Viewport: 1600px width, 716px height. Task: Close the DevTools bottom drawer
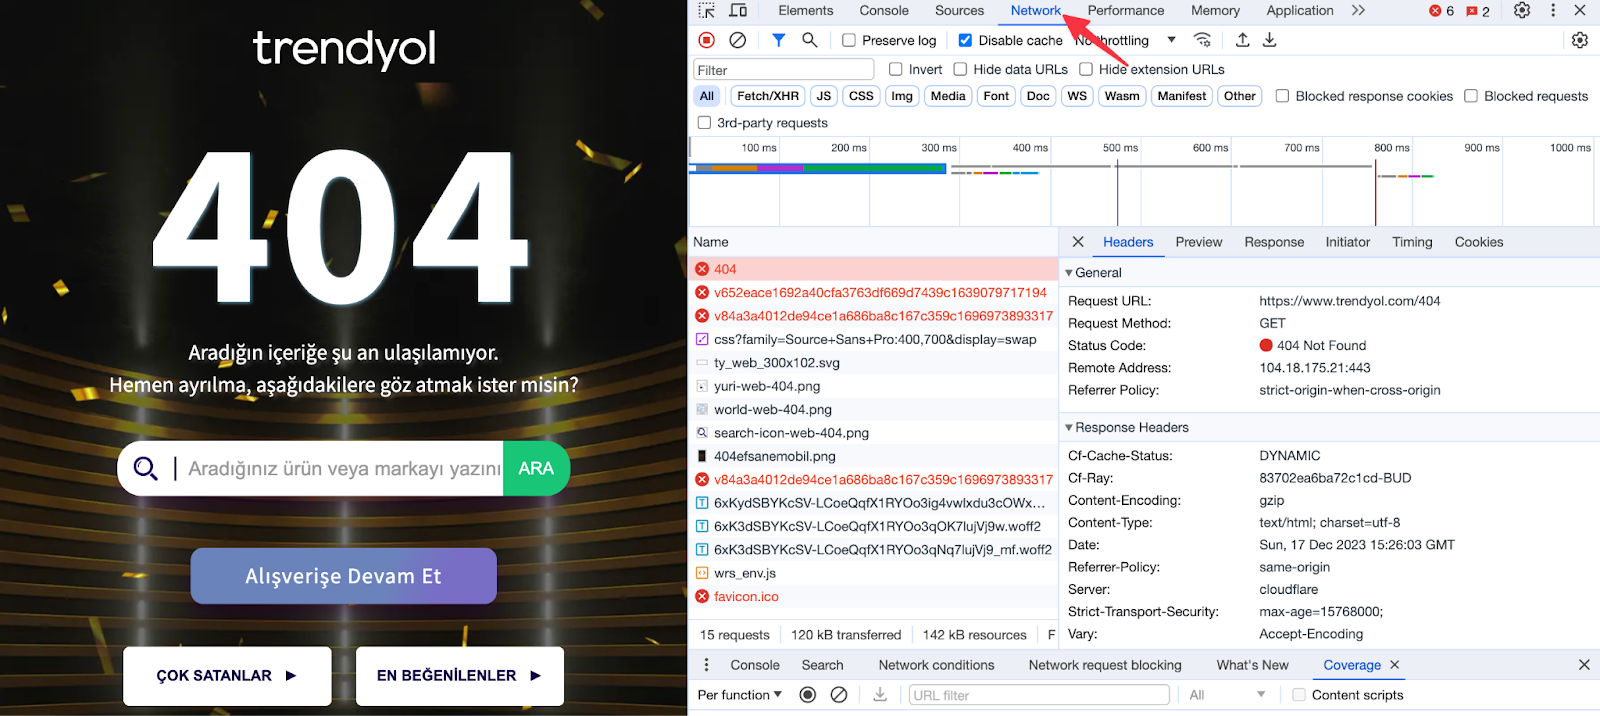point(1584,665)
